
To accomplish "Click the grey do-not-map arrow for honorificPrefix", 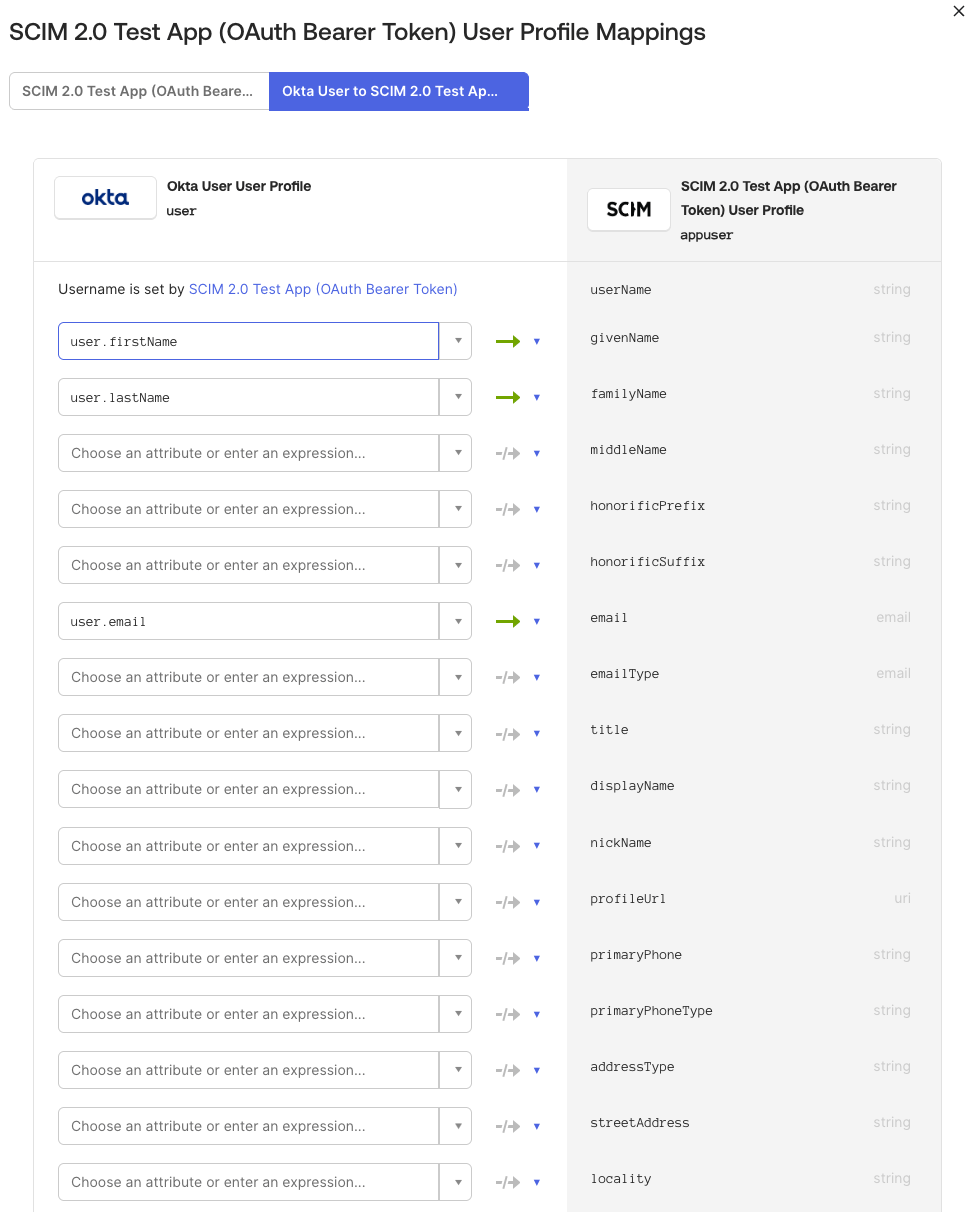I will pyautogui.click(x=508, y=509).
